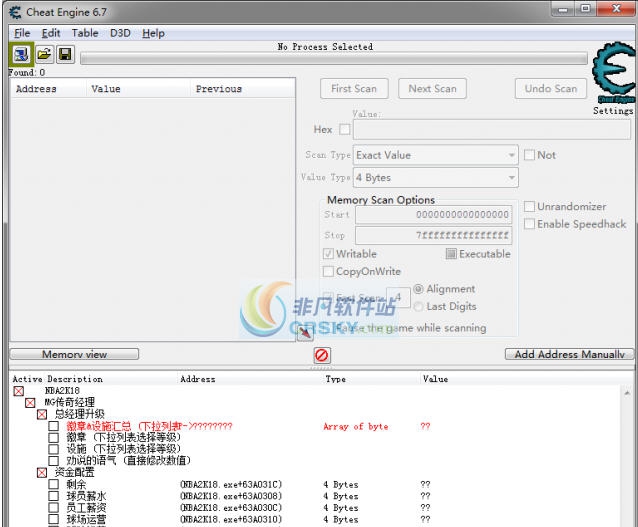Activate the 劝说的语气 entry checkbox
This screenshot has width=638, height=527.
(53, 461)
